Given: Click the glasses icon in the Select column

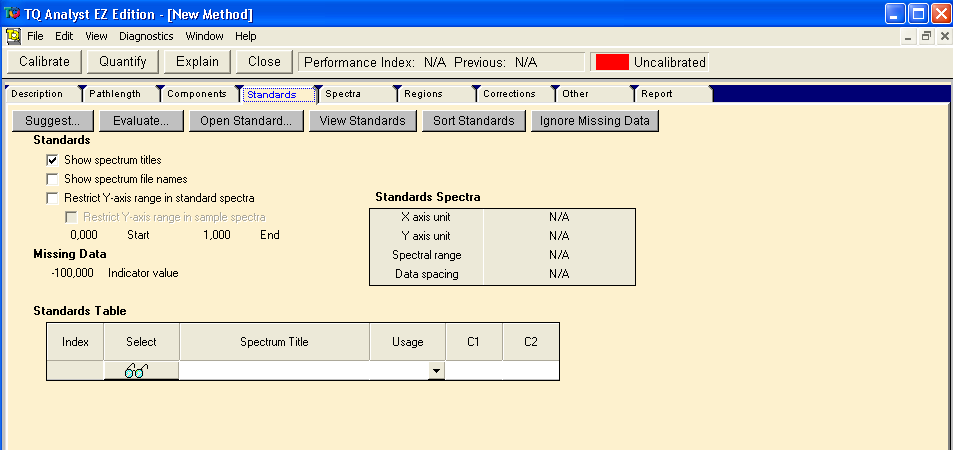Looking at the screenshot, I should [137, 370].
